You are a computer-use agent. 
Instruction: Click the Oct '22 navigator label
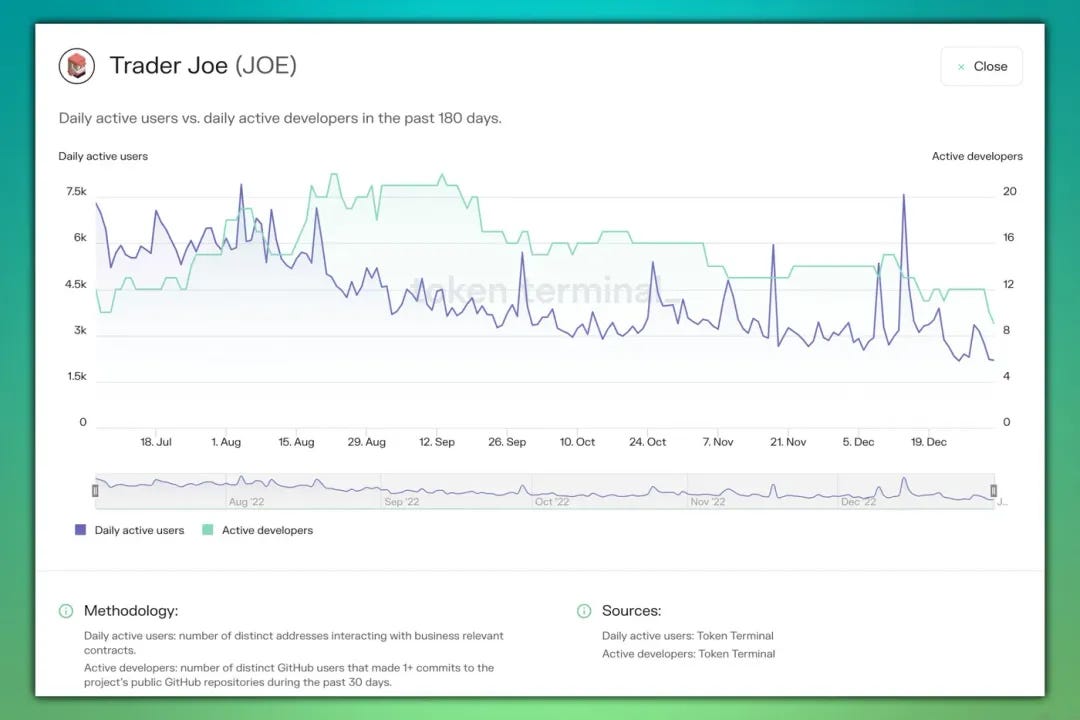(x=552, y=502)
